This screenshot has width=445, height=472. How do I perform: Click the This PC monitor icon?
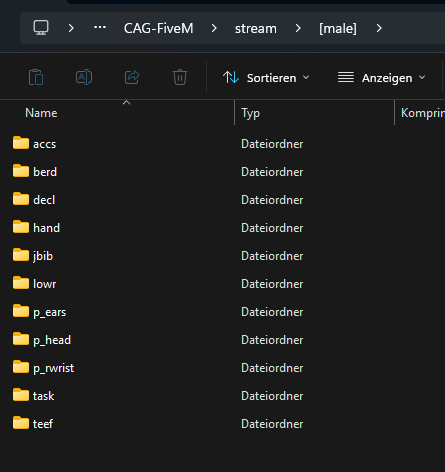41,28
